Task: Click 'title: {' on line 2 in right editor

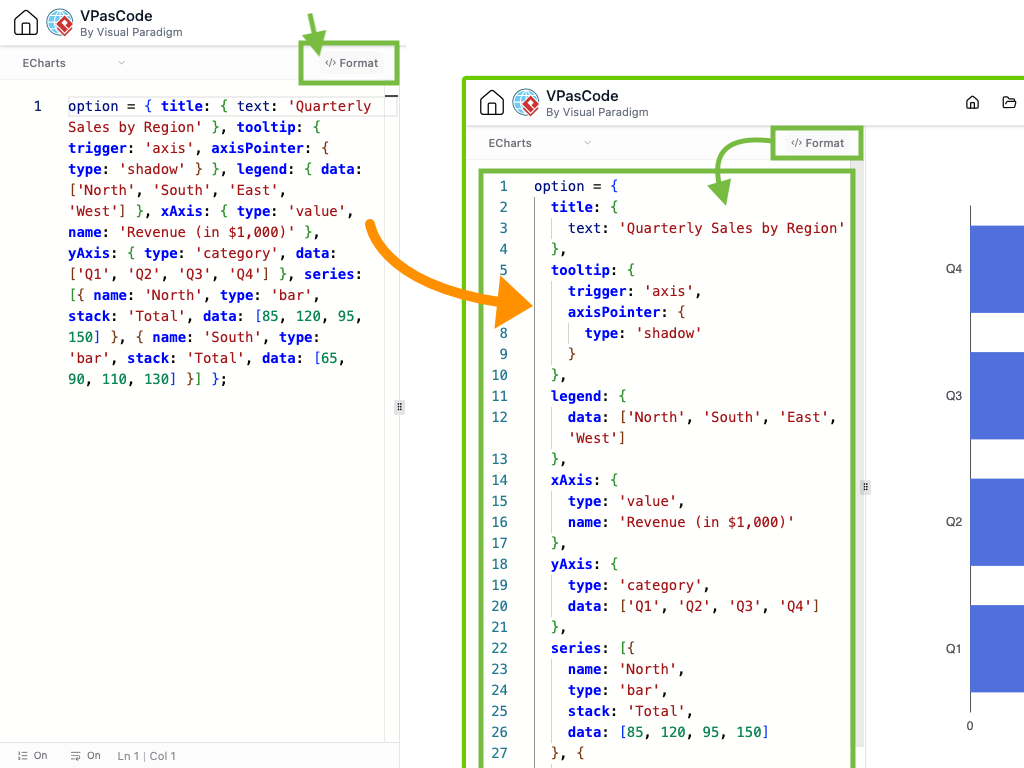Action: click(584, 207)
